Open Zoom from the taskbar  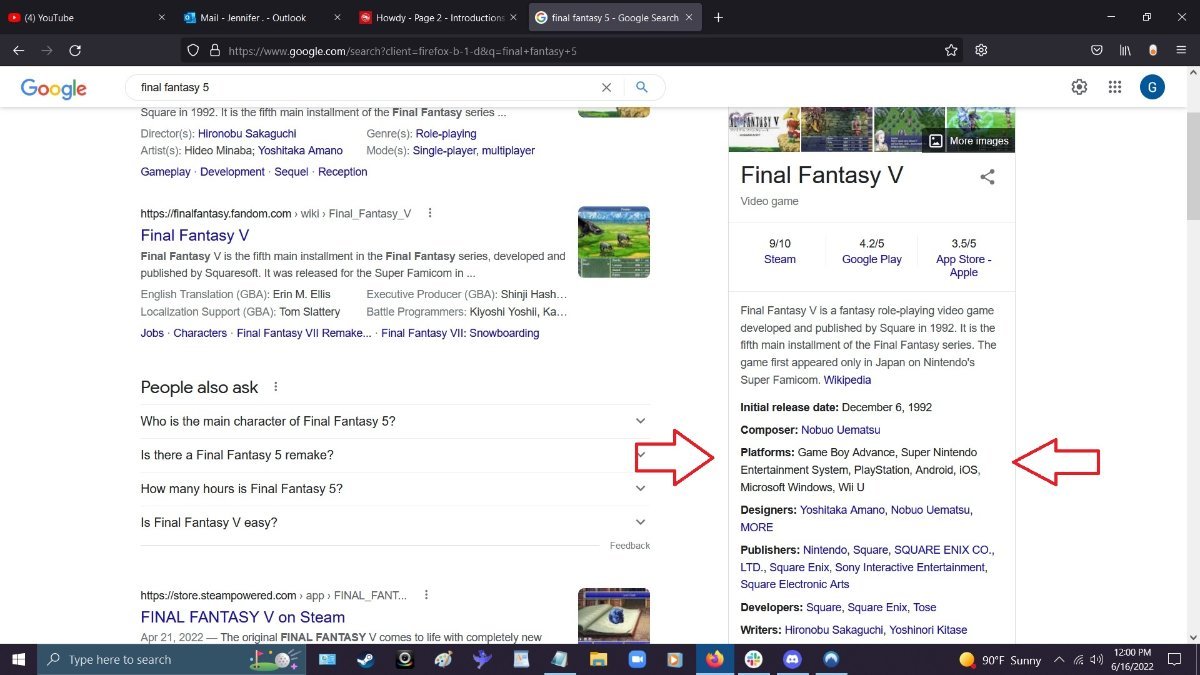(637, 659)
